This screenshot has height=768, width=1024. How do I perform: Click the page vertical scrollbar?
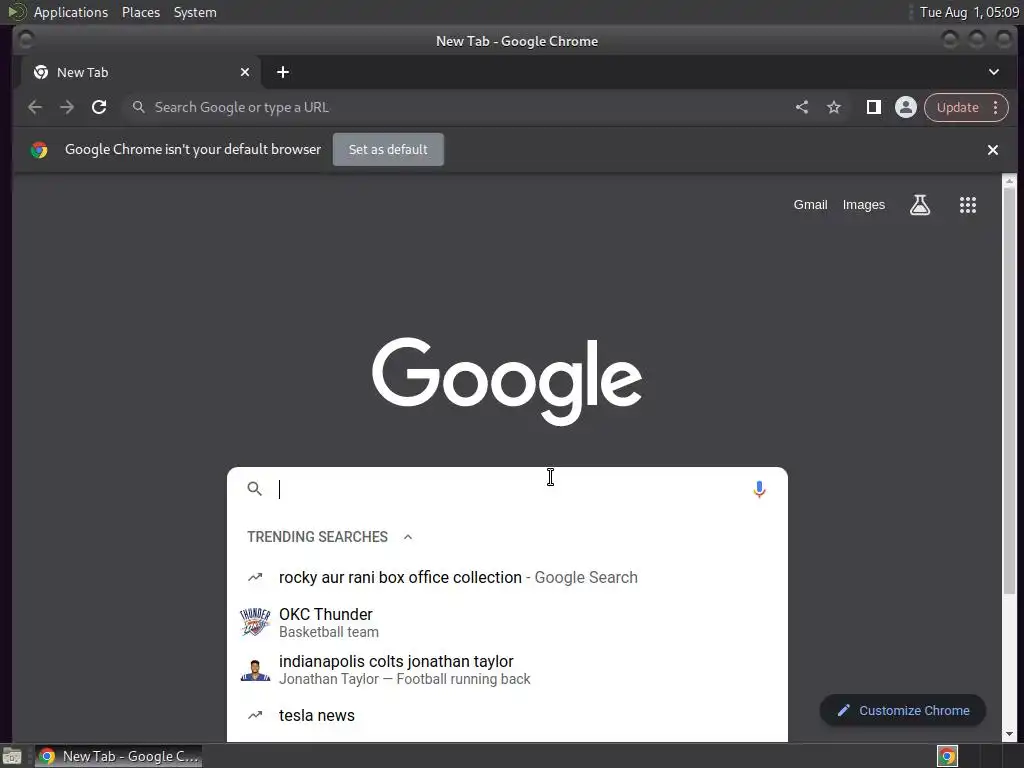click(x=1010, y=391)
